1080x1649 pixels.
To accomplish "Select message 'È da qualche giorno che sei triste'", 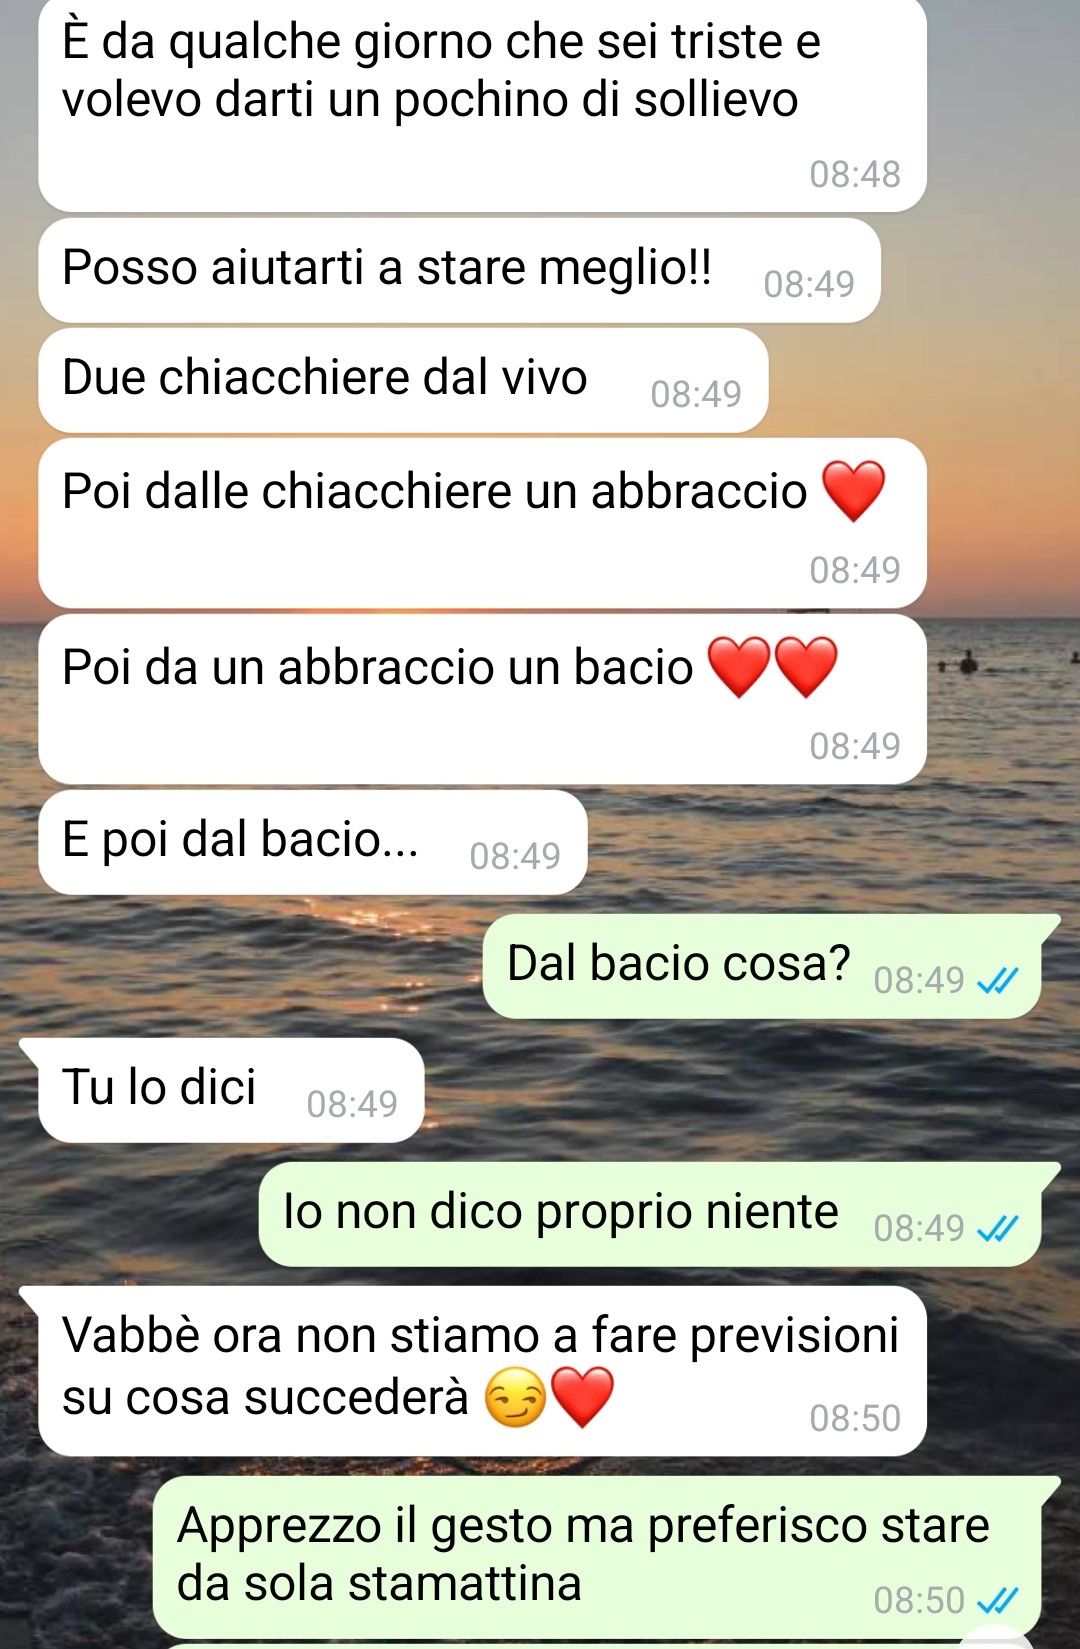I will pos(482,103).
